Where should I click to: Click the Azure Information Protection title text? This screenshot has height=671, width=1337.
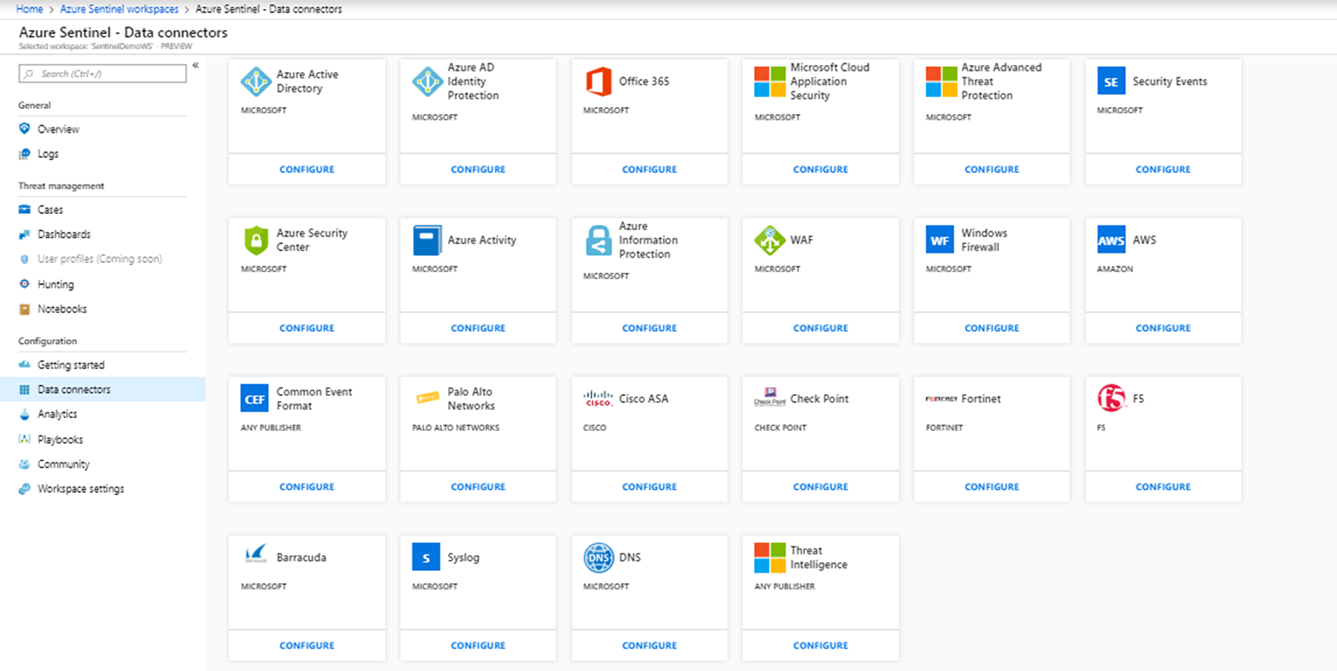tap(648, 240)
